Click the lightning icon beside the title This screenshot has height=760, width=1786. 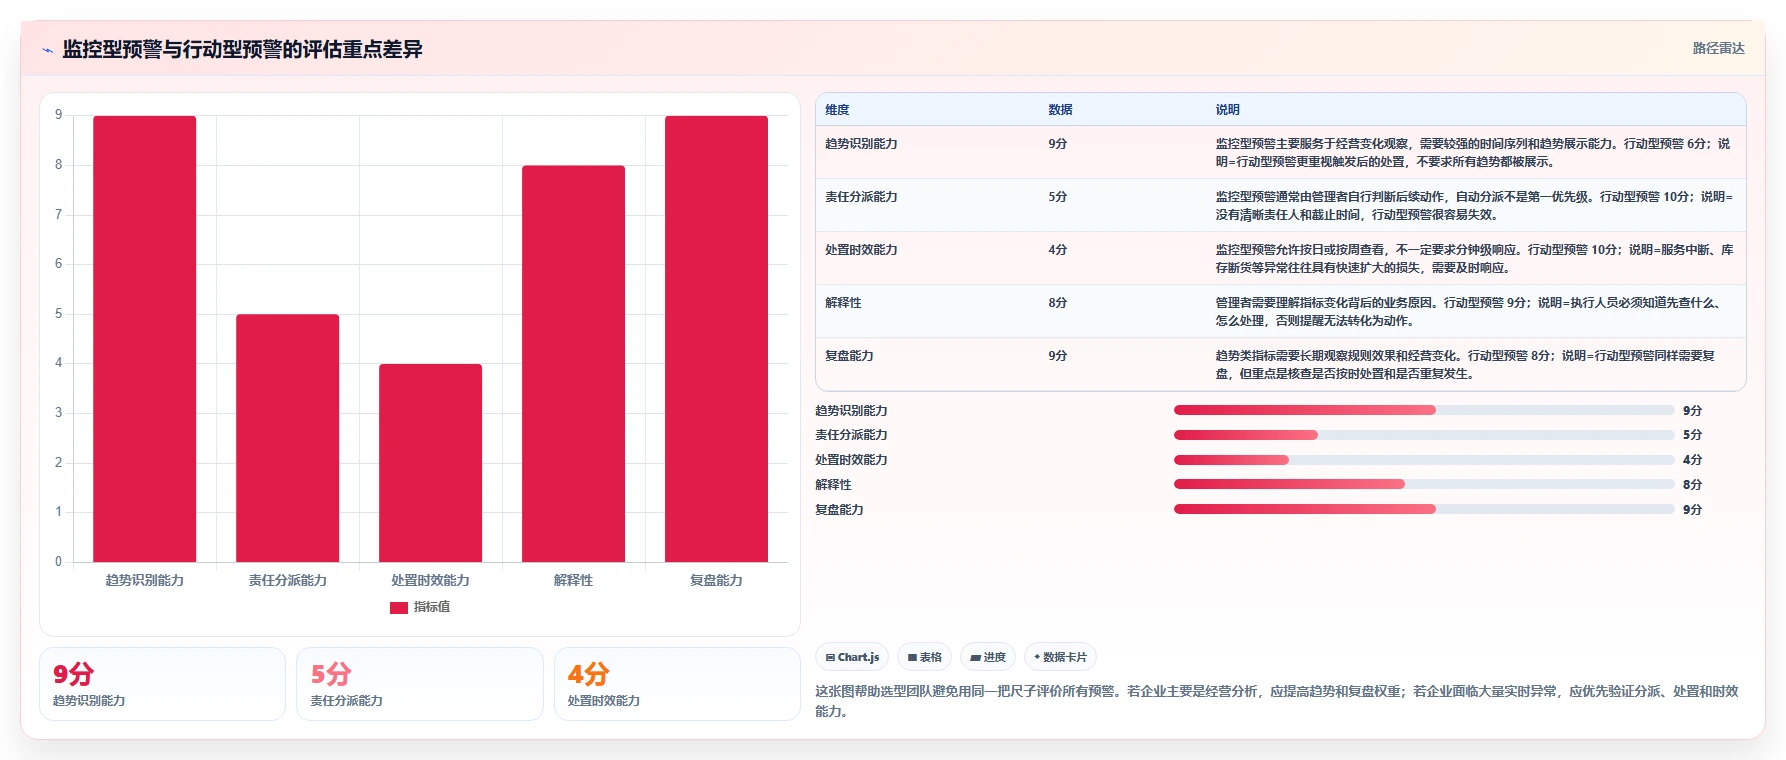click(48, 50)
